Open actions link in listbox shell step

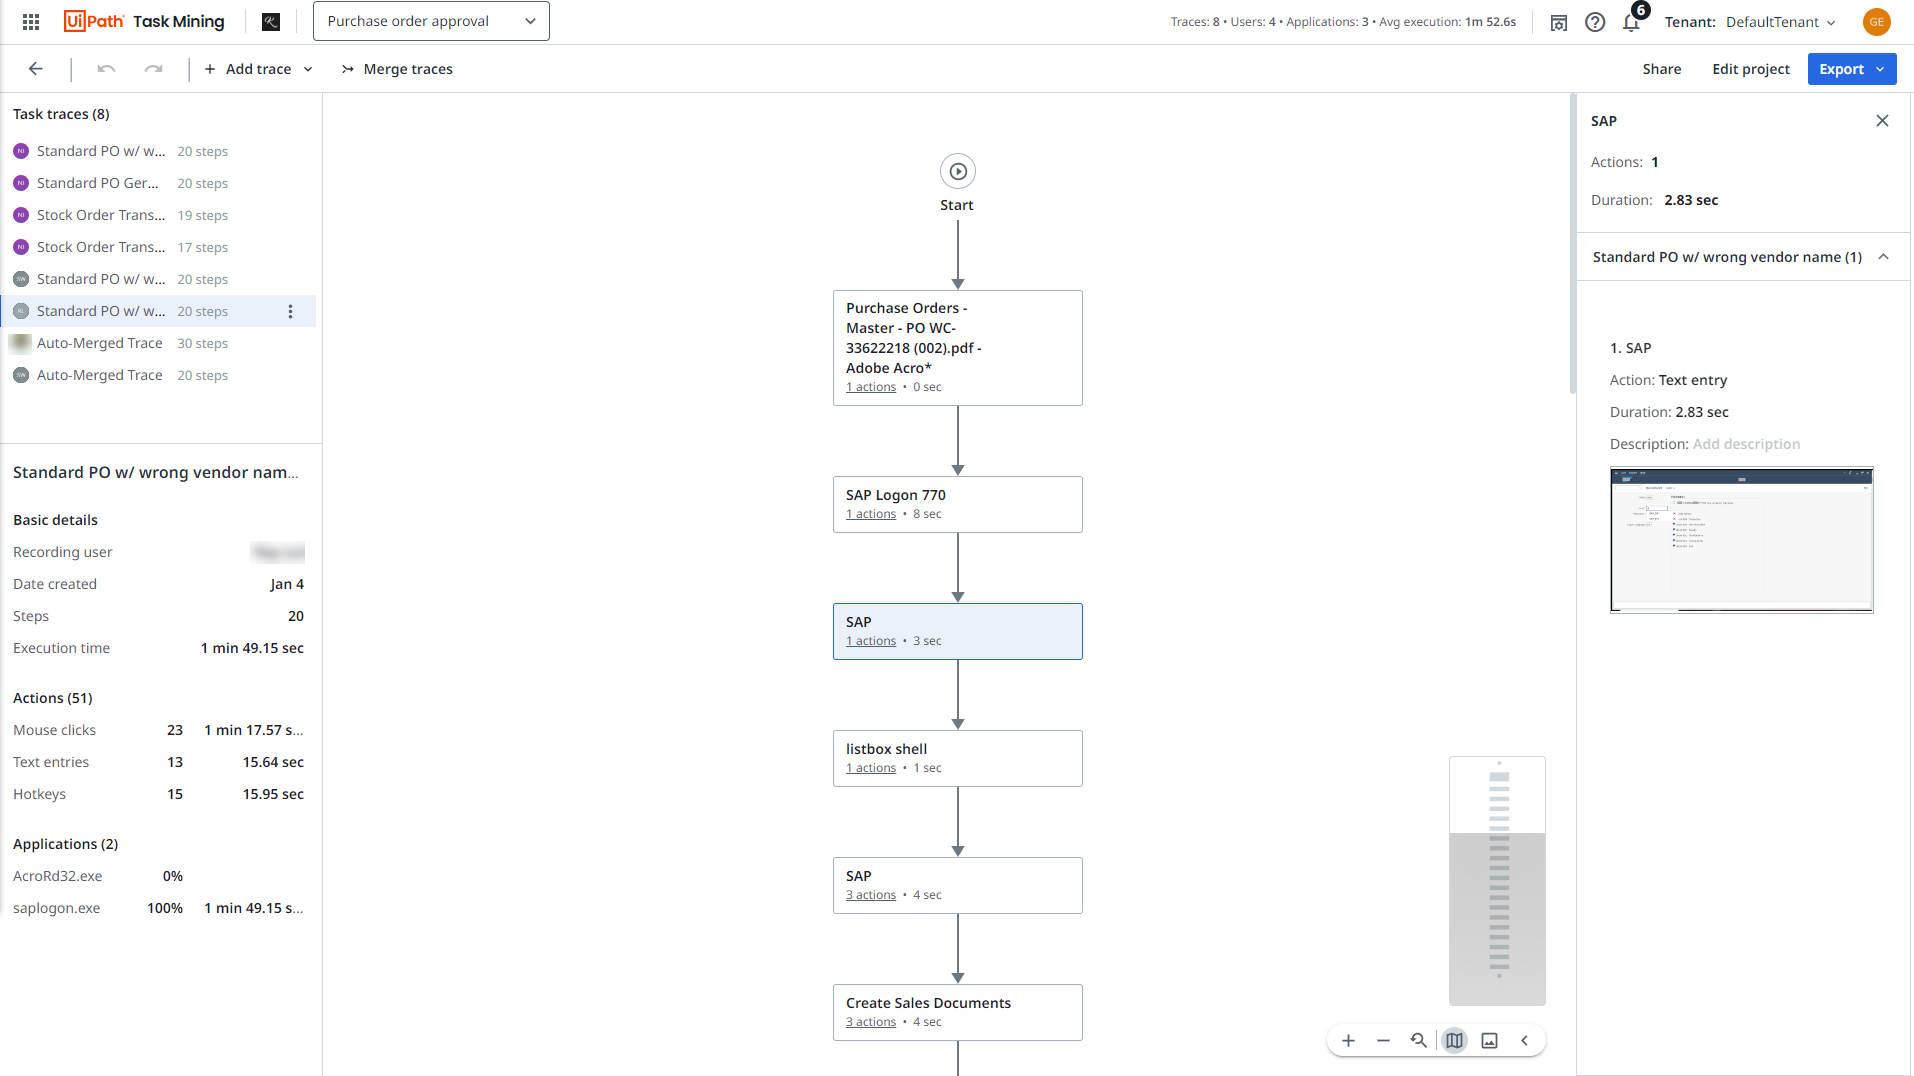pos(871,768)
